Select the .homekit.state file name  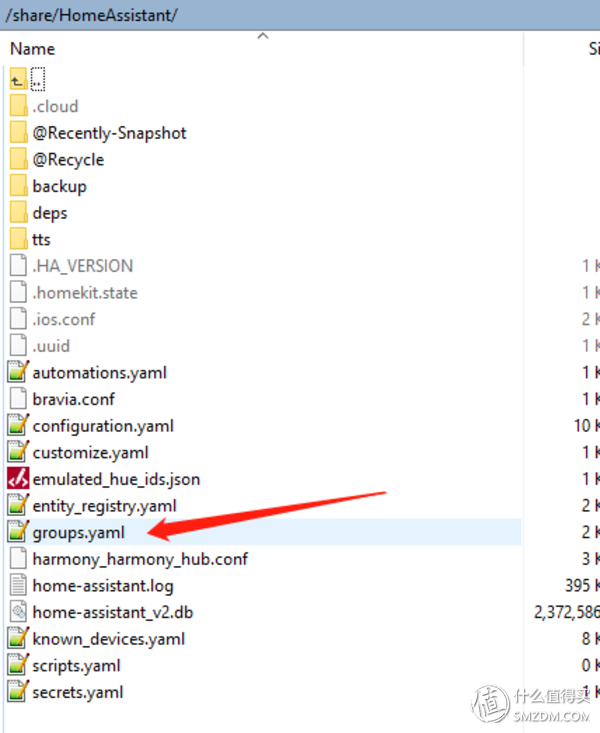pyautogui.click(x=85, y=293)
